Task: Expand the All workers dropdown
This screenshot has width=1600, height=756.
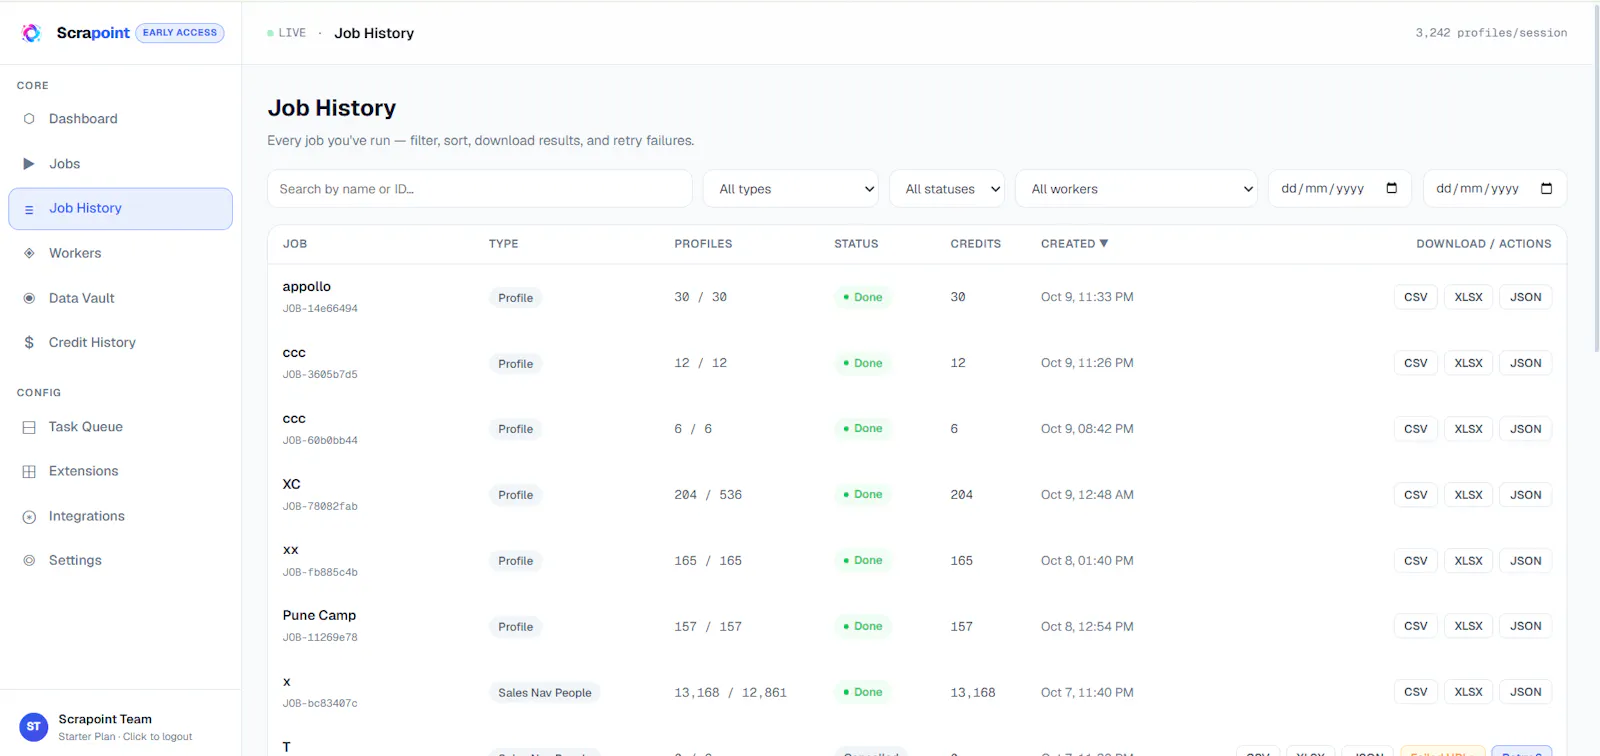Action: click(x=1136, y=189)
